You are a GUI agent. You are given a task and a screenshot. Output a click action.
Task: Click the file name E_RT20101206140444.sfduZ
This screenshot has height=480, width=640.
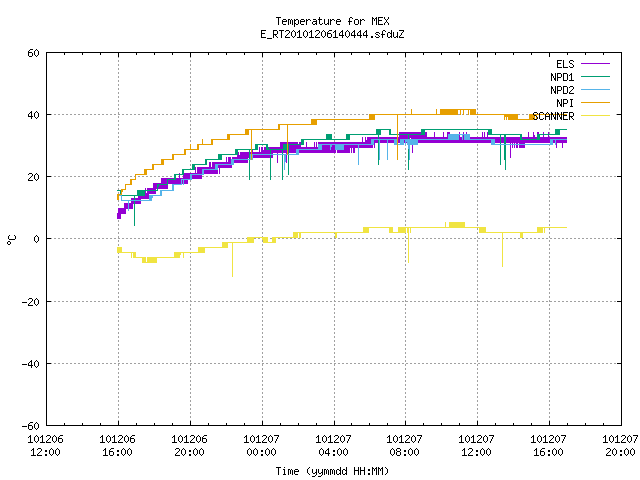click(332, 34)
